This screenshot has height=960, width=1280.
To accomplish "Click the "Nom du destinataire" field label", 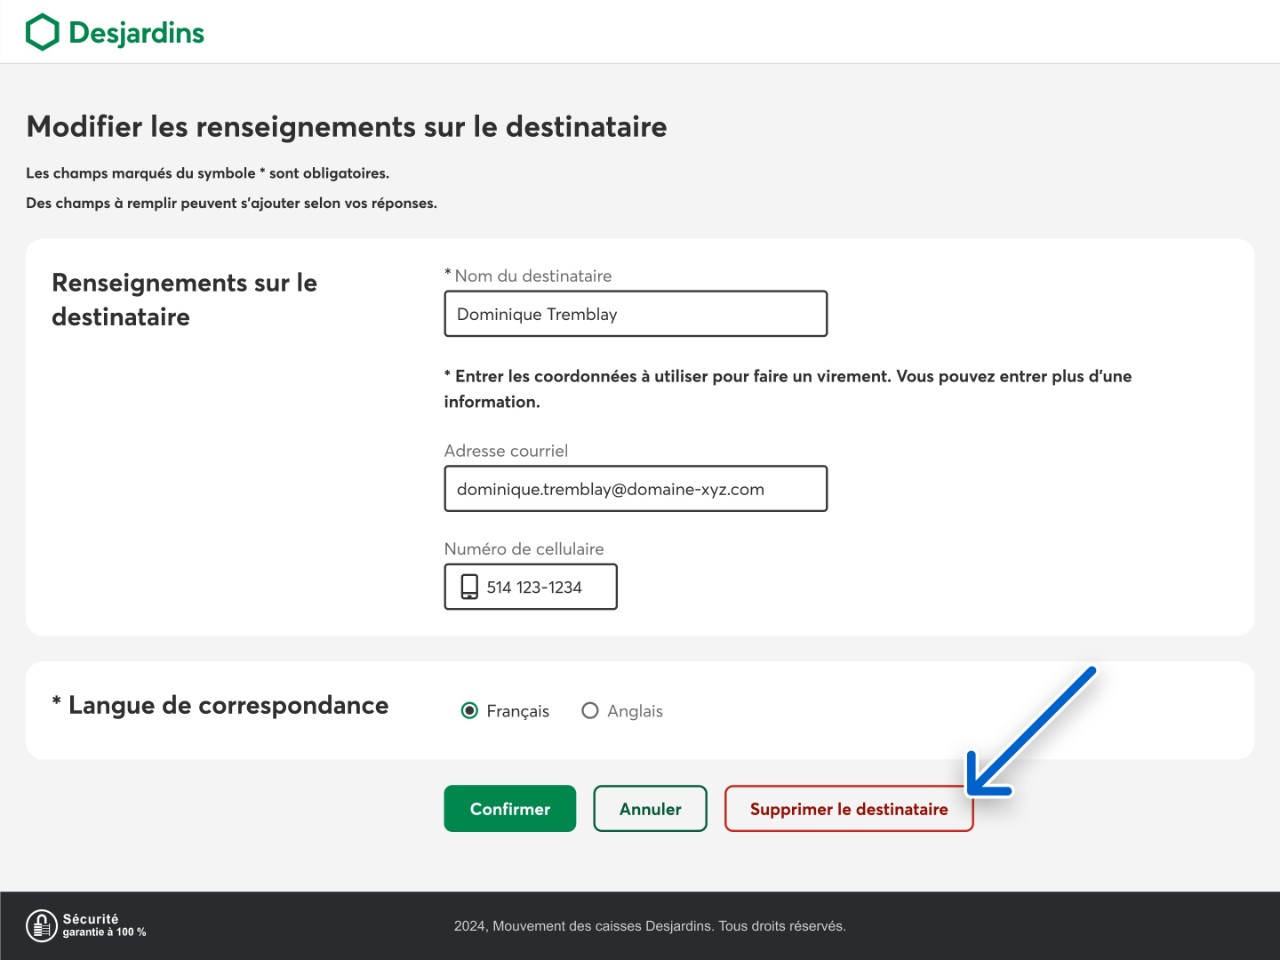I will (532, 276).
